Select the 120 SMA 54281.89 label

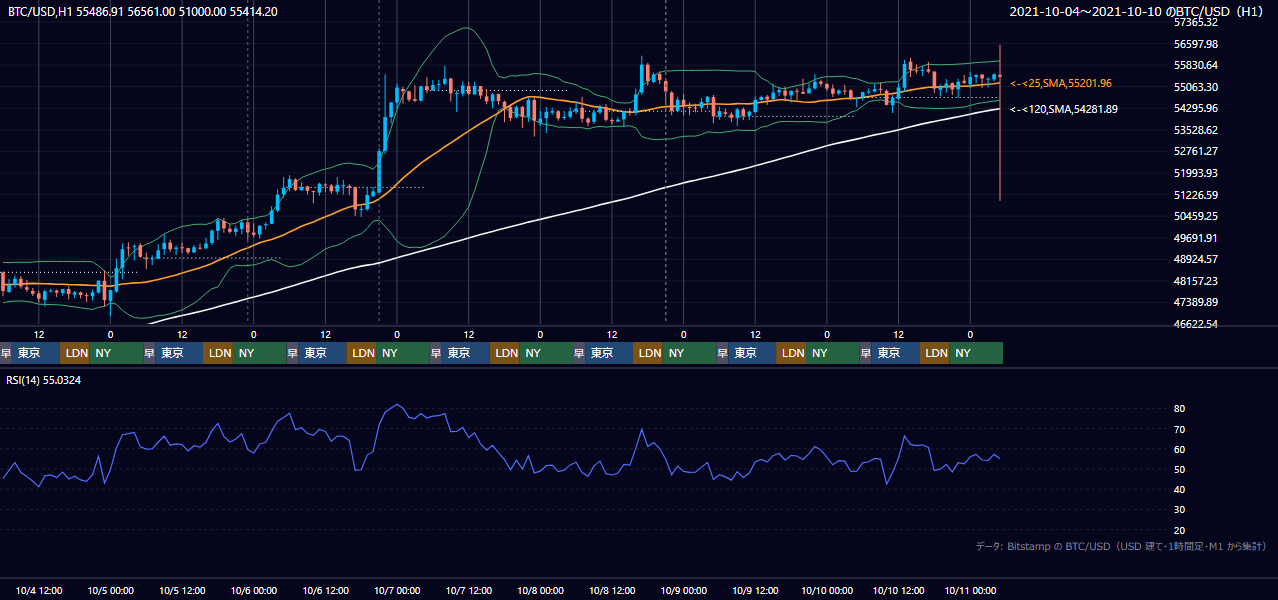coord(1064,109)
